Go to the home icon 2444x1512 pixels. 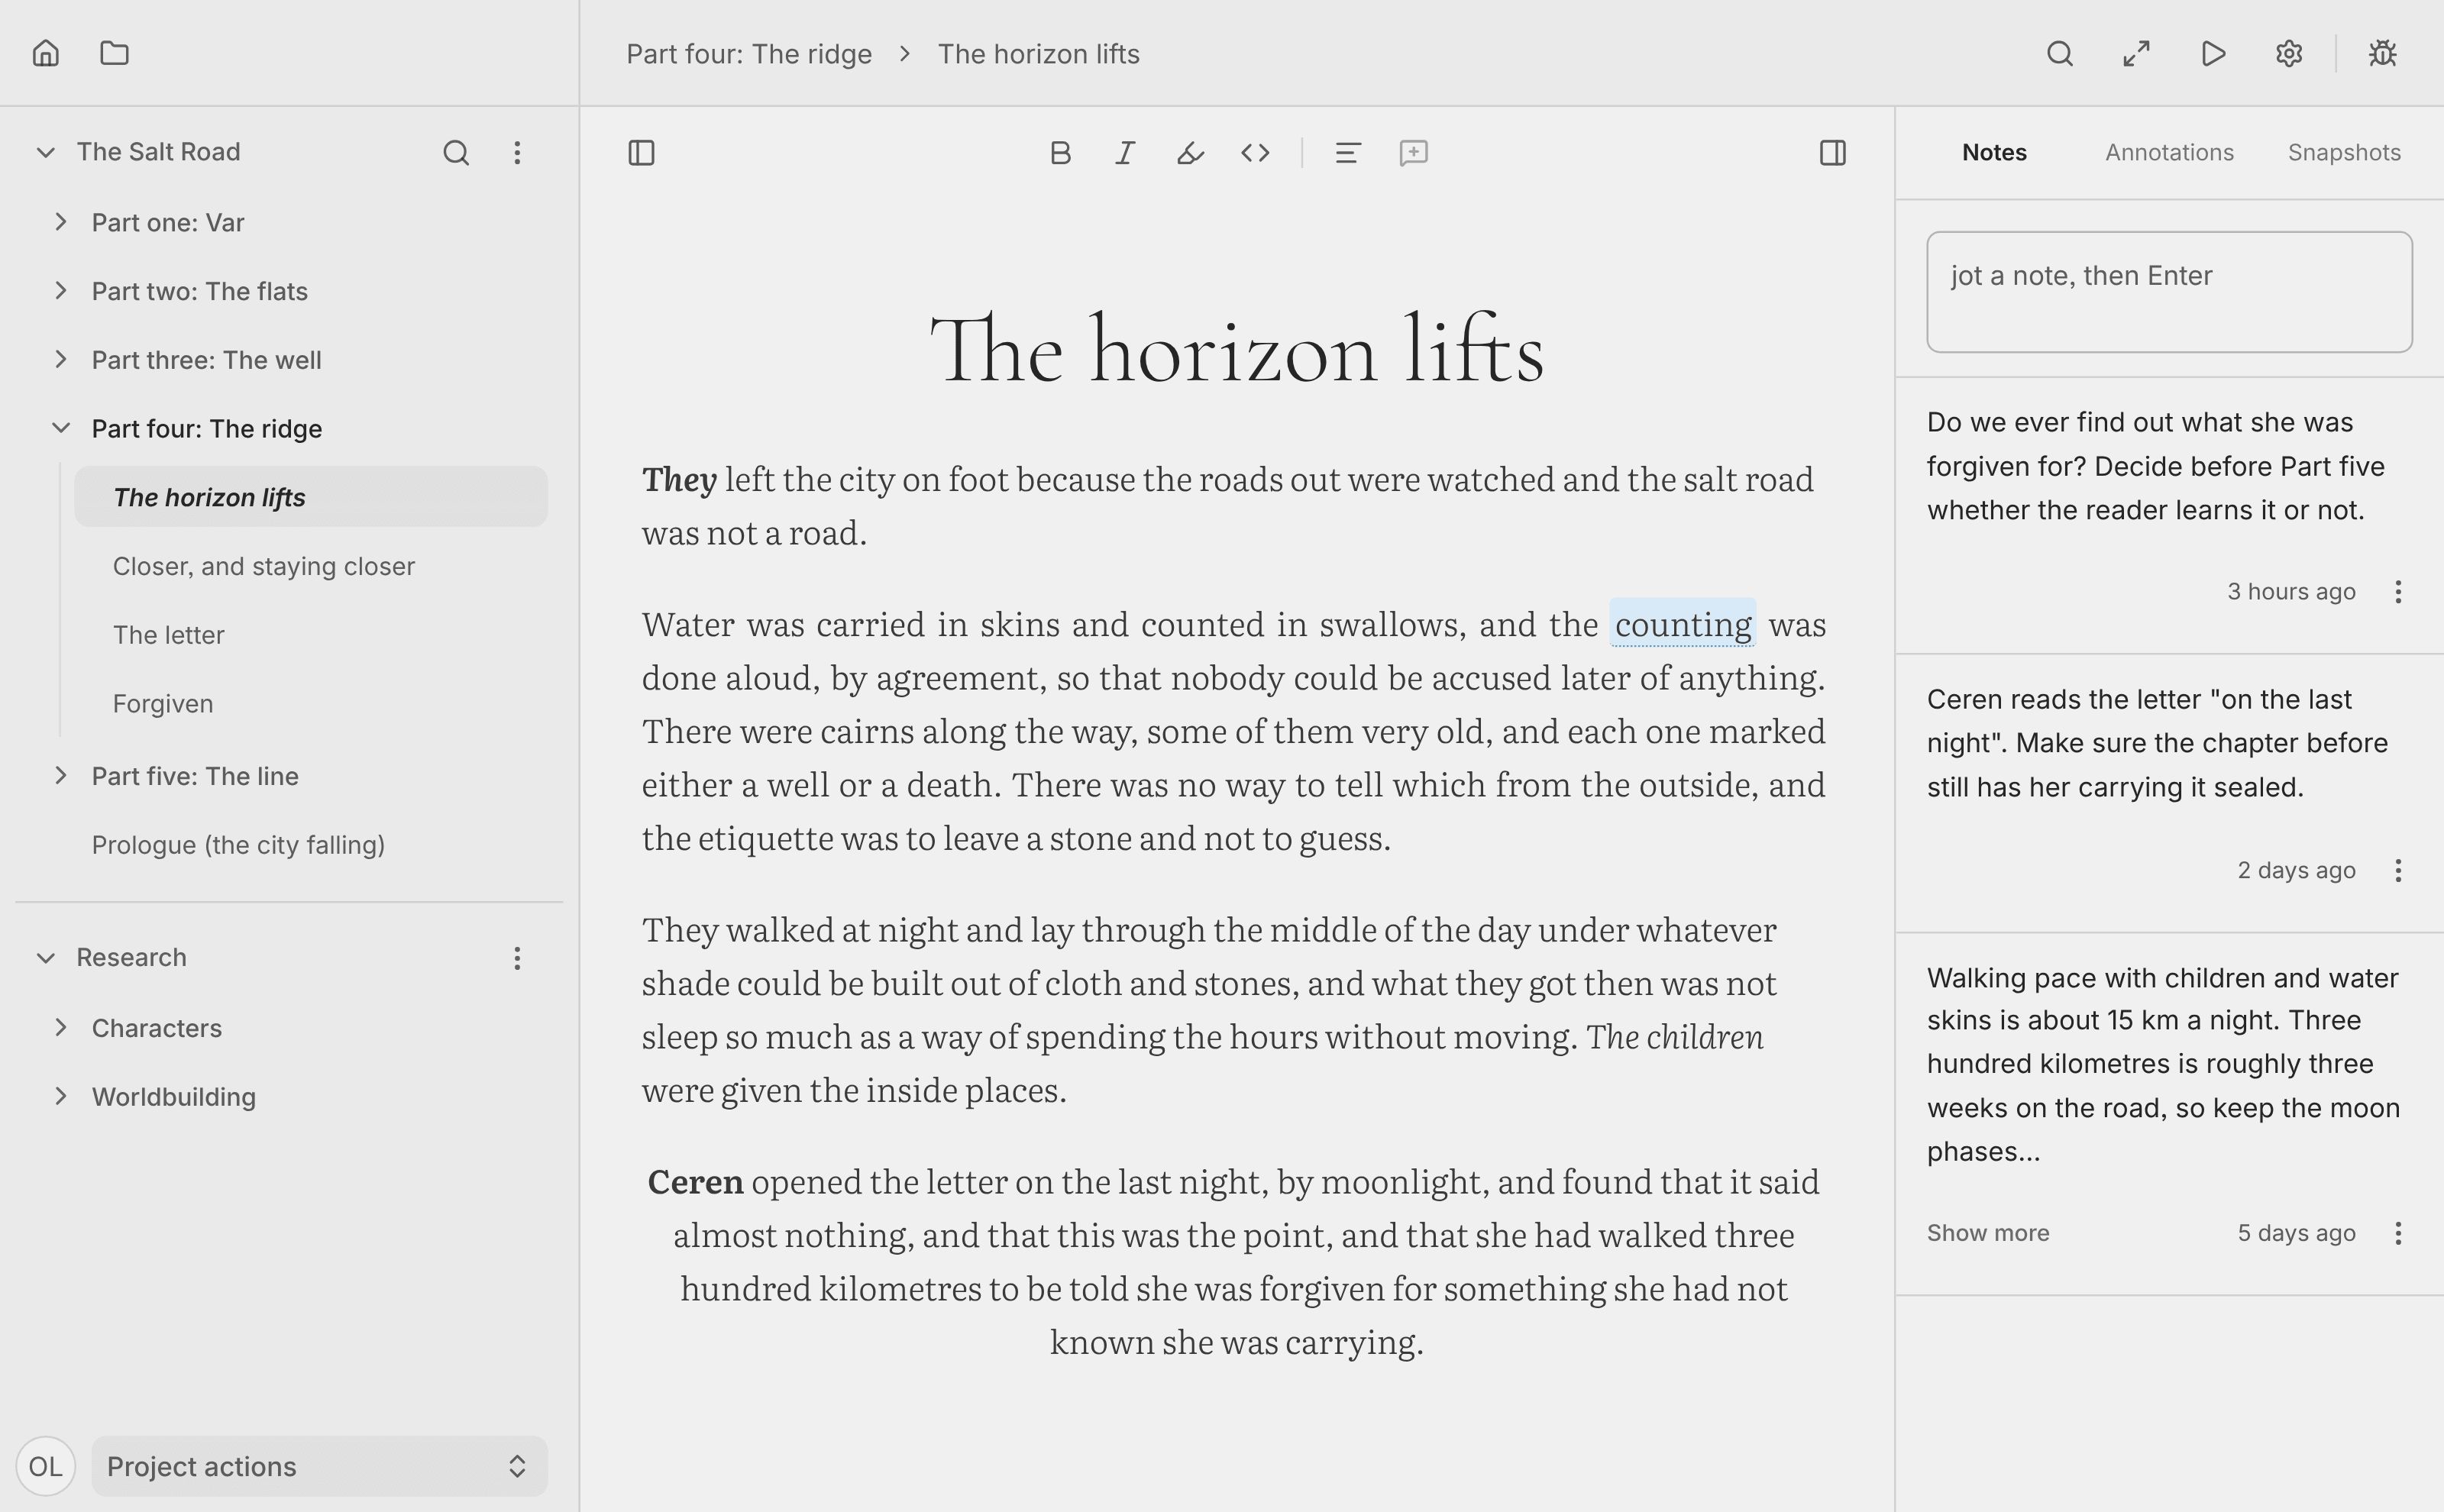click(46, 53)
